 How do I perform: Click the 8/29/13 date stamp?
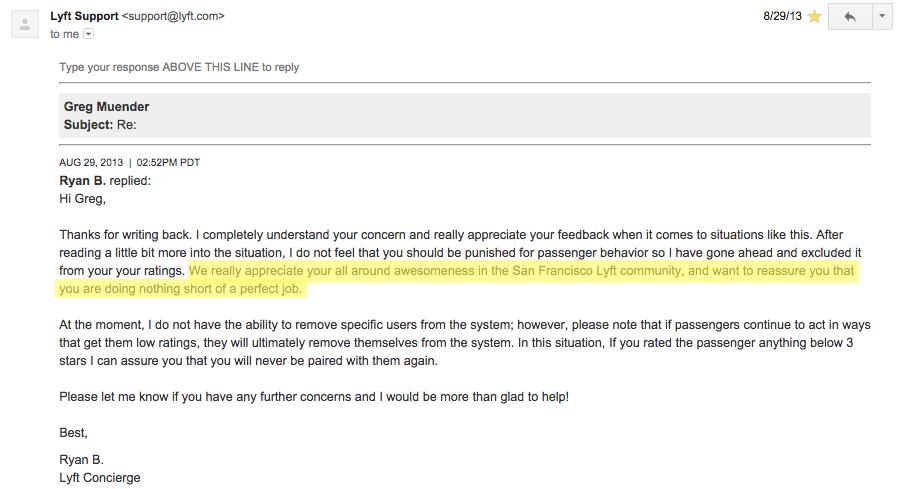[782, 16]
